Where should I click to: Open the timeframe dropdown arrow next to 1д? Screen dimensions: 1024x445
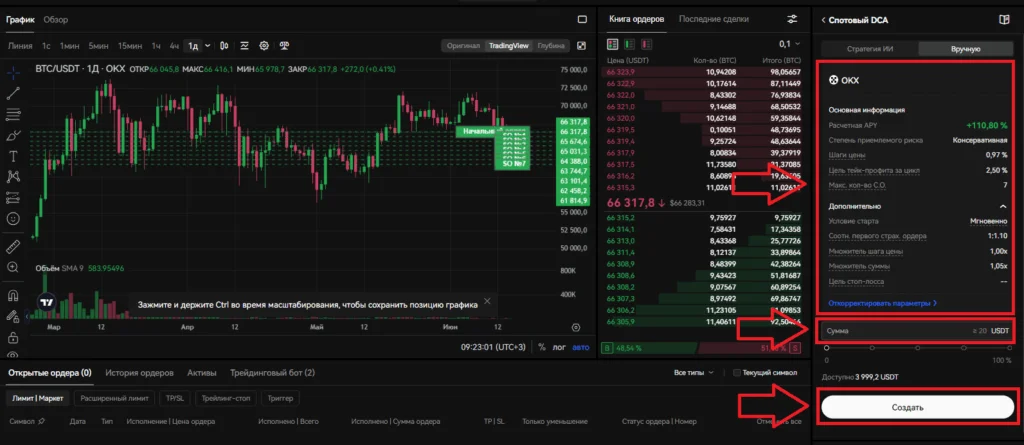208,46
